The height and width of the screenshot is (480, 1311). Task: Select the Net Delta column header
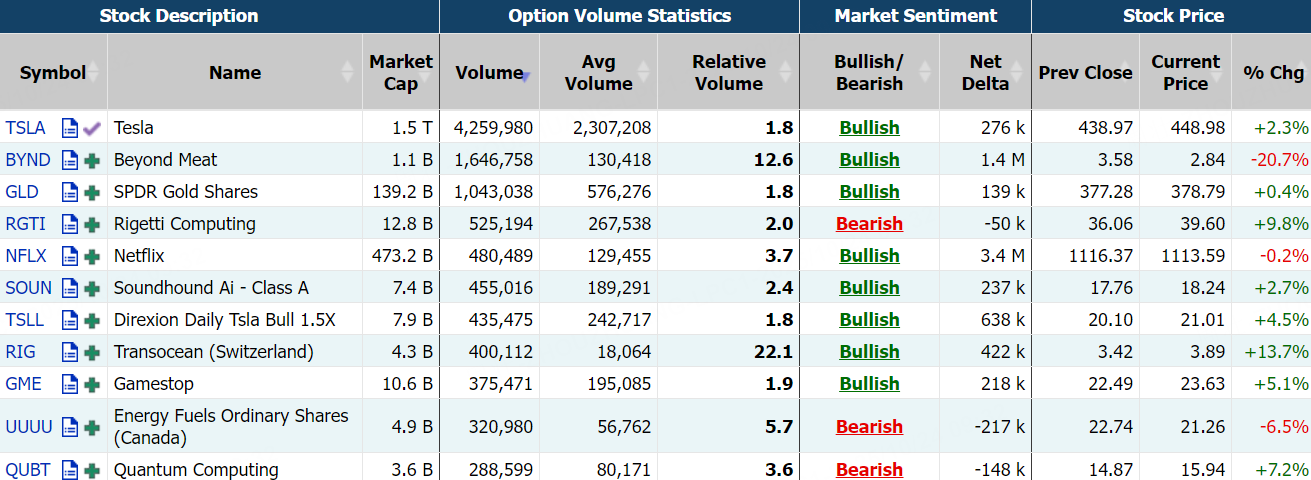point(985,72)
